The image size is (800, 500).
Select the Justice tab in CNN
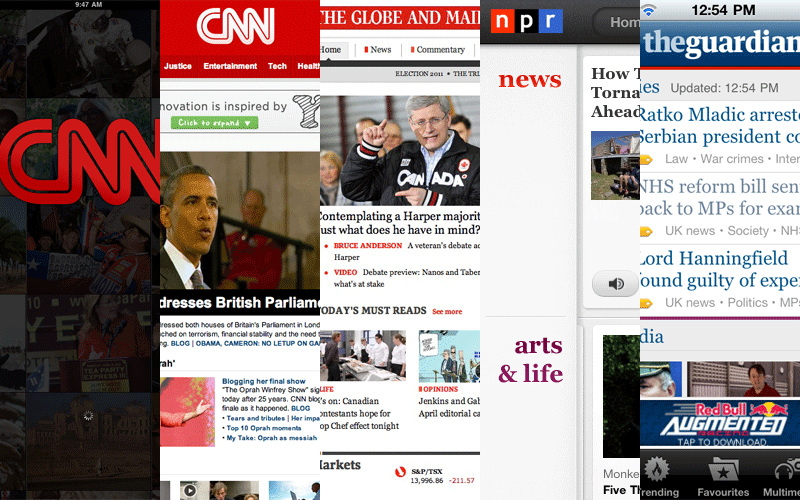point(178,66)
